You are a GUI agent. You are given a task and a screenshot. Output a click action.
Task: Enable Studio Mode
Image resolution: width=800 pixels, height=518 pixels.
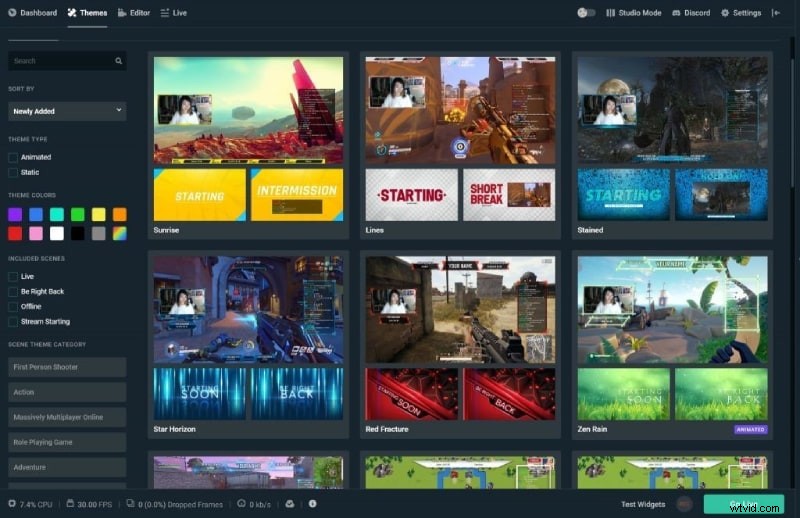click(634, 13)
